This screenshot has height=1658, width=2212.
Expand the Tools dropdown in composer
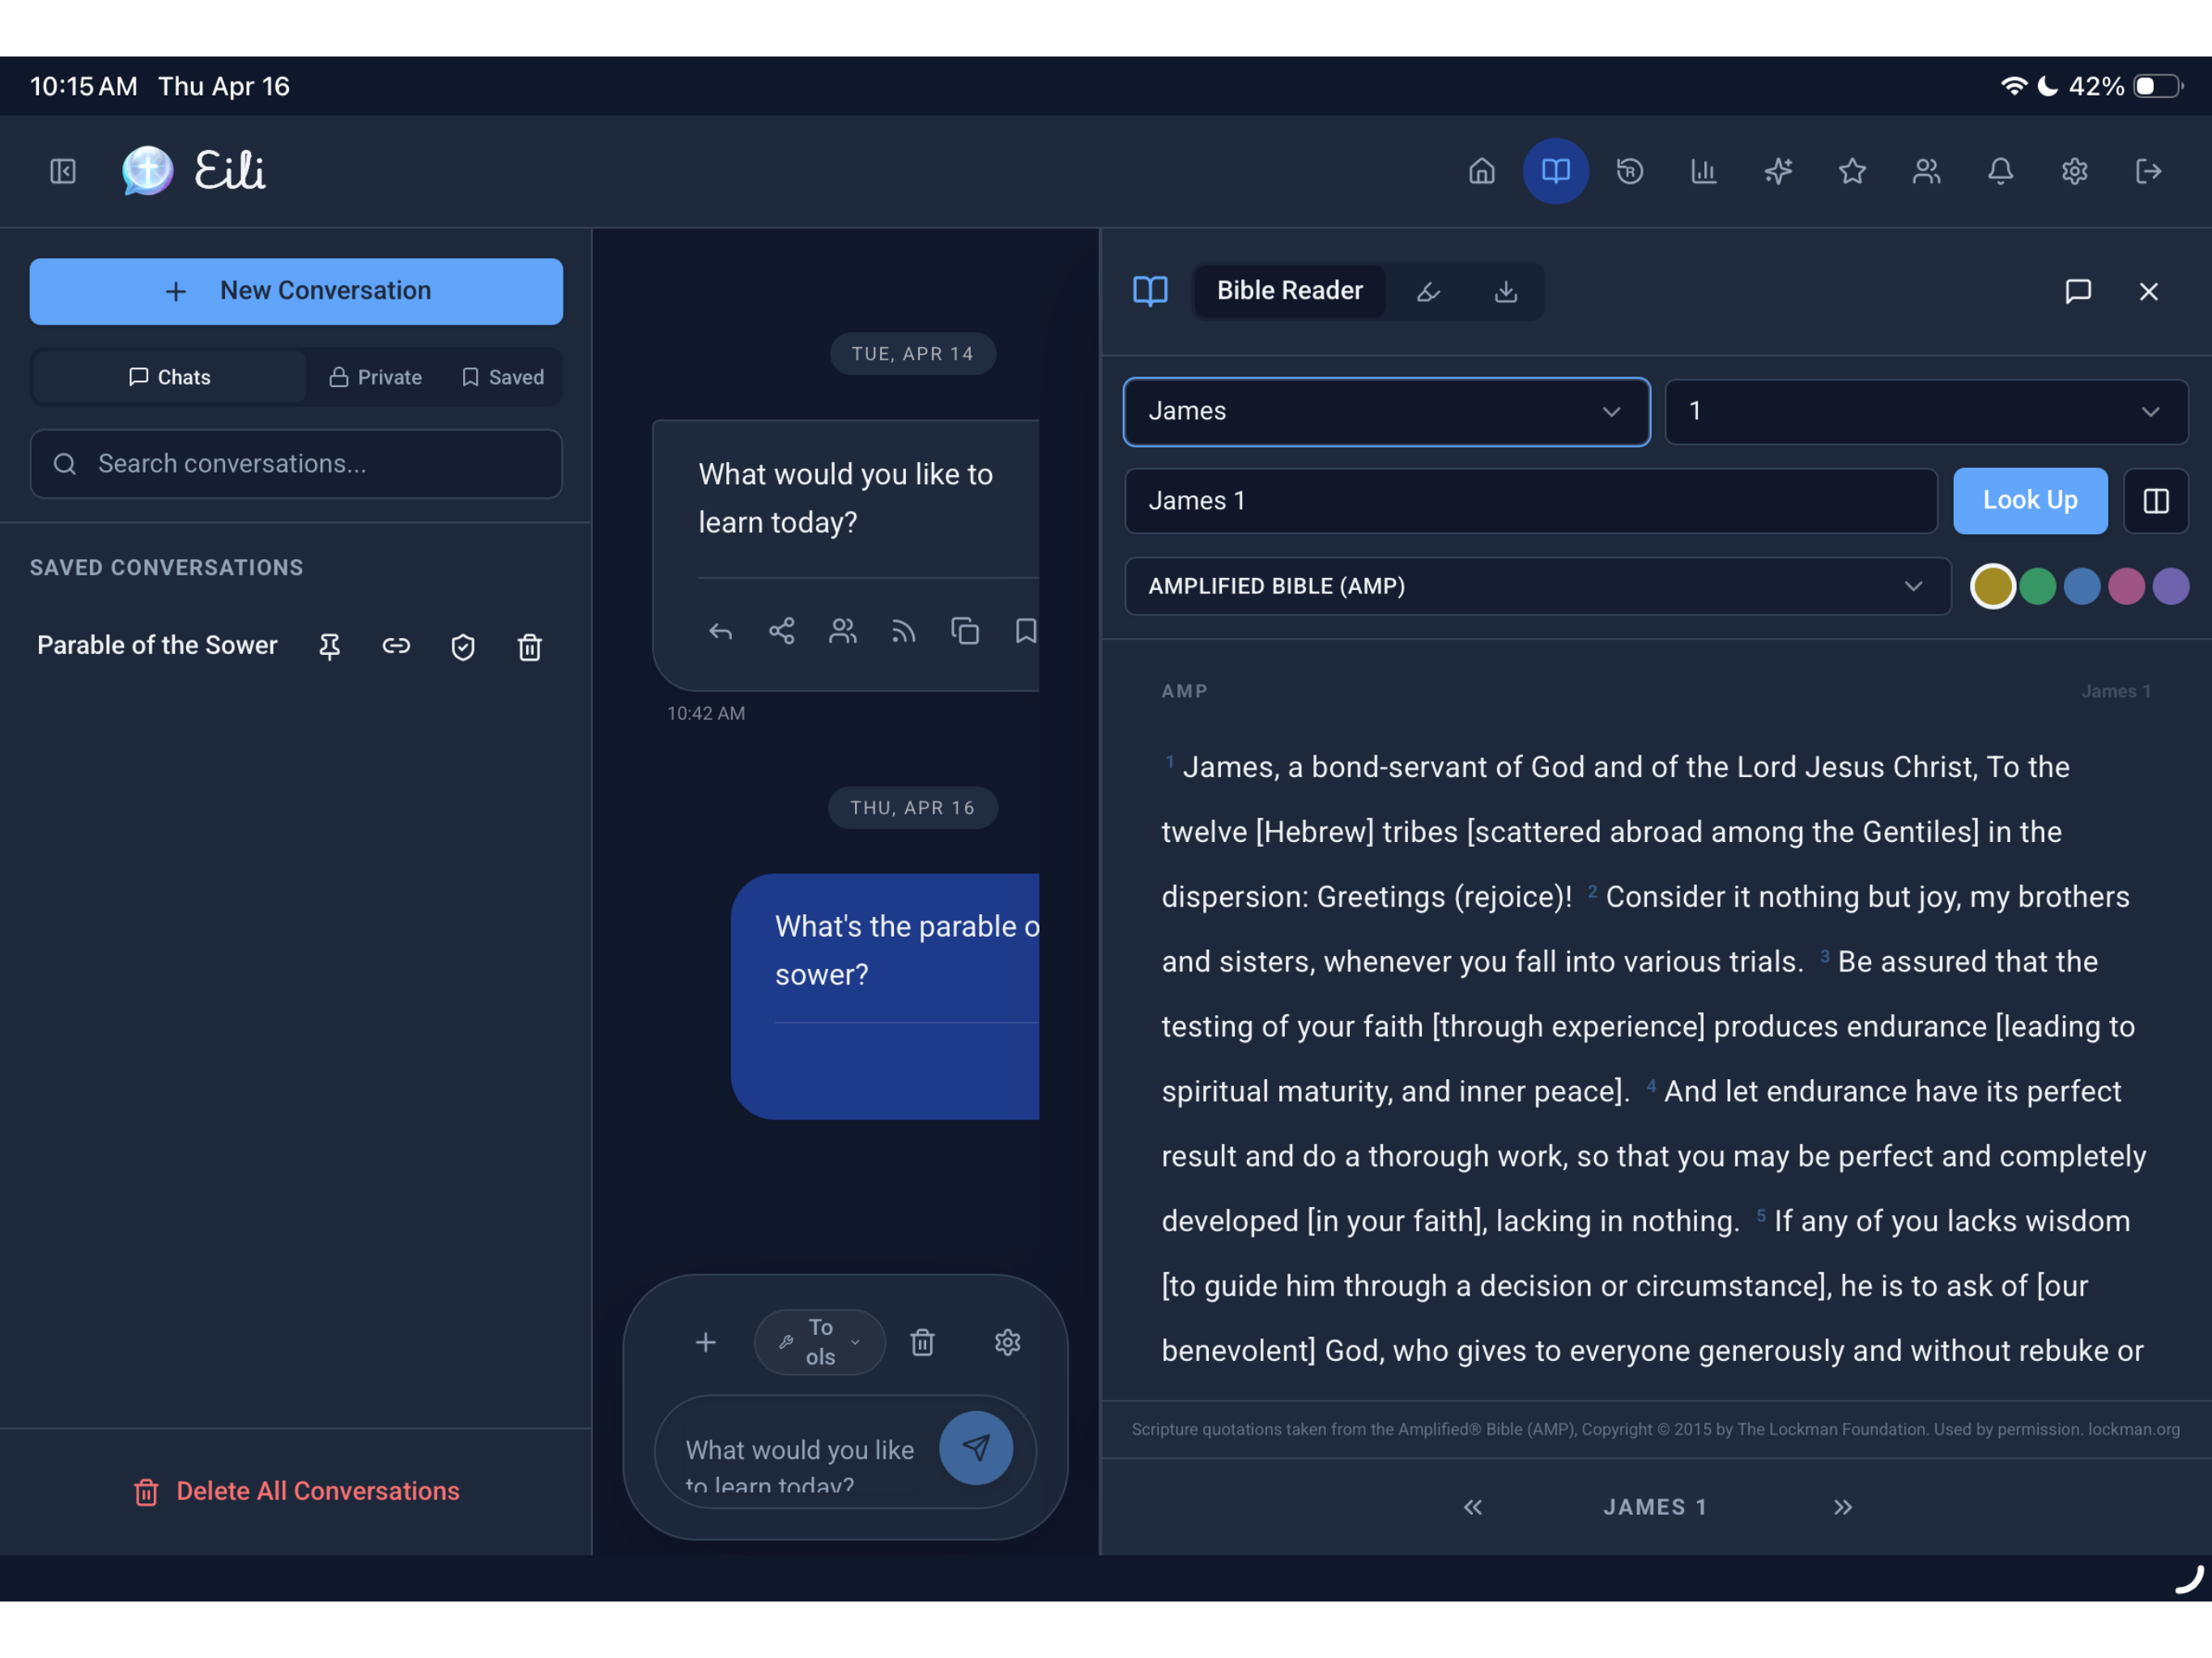click(820, 1342)
